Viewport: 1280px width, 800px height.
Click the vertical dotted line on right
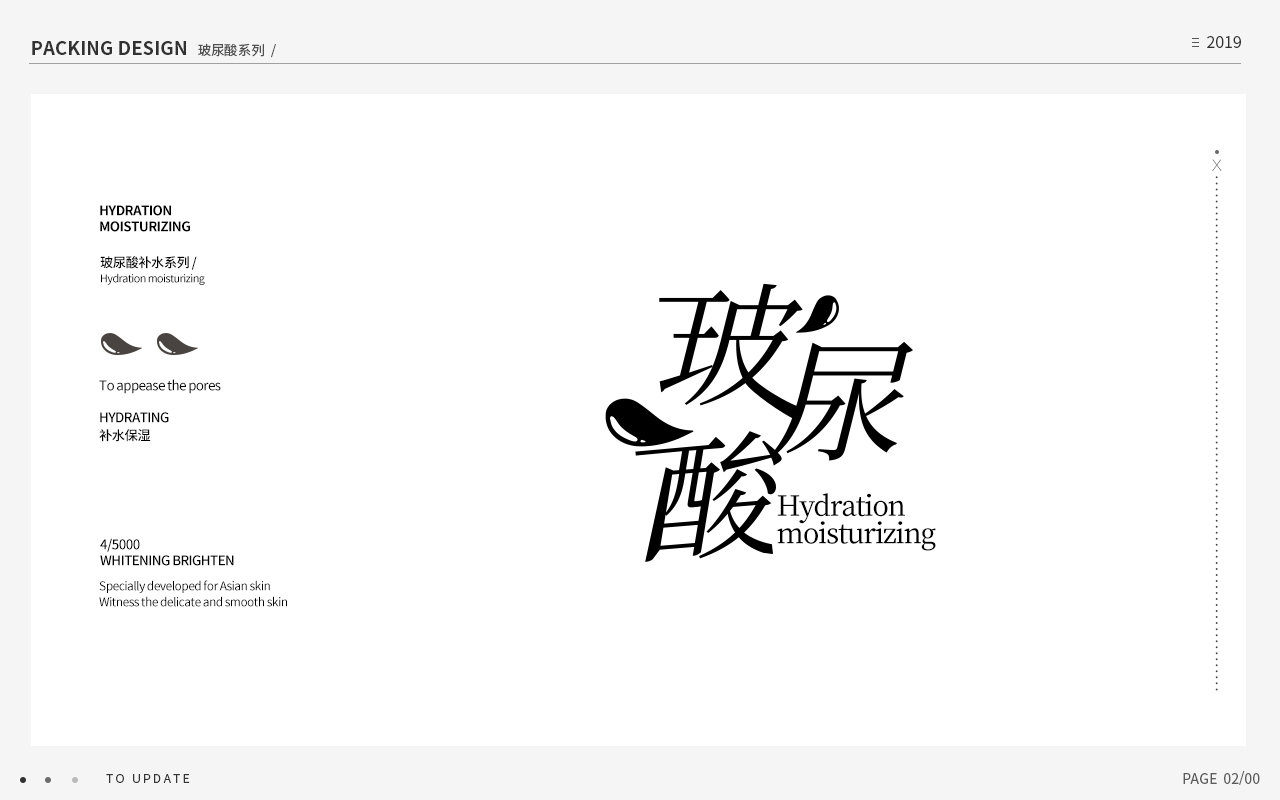(x=1217, y=434)
